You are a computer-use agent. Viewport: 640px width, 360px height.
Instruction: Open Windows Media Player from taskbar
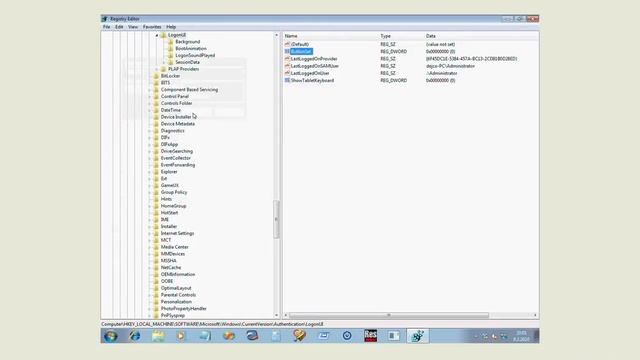(181, 336)
